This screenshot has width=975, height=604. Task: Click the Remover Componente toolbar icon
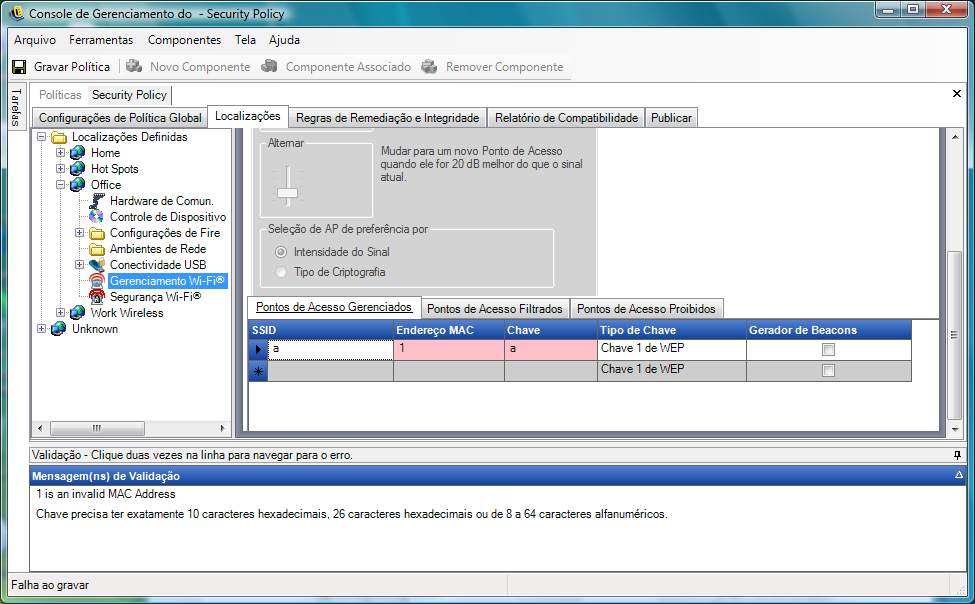point(429,66)
